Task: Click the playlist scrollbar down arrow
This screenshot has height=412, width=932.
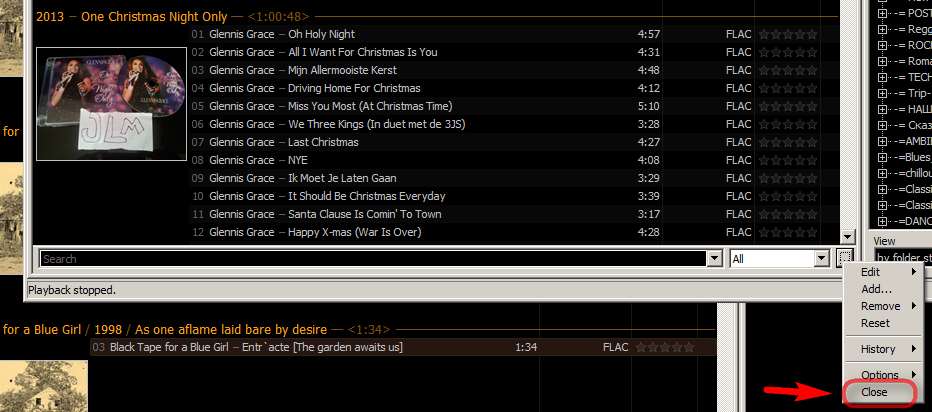Action: pos(847,237)
